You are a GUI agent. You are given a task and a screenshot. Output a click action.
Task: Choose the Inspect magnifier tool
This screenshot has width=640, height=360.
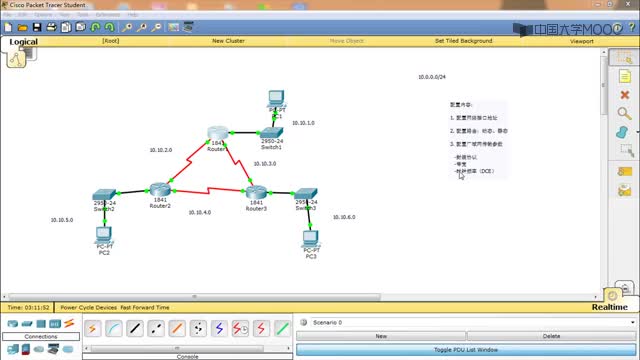pos(624,113)
